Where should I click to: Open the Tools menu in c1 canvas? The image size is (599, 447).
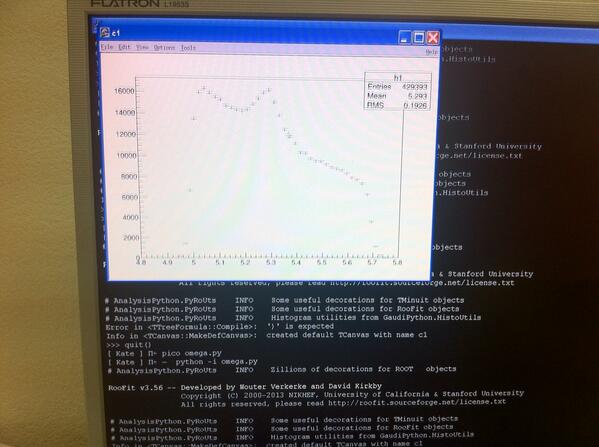click(x=188, y=48)
